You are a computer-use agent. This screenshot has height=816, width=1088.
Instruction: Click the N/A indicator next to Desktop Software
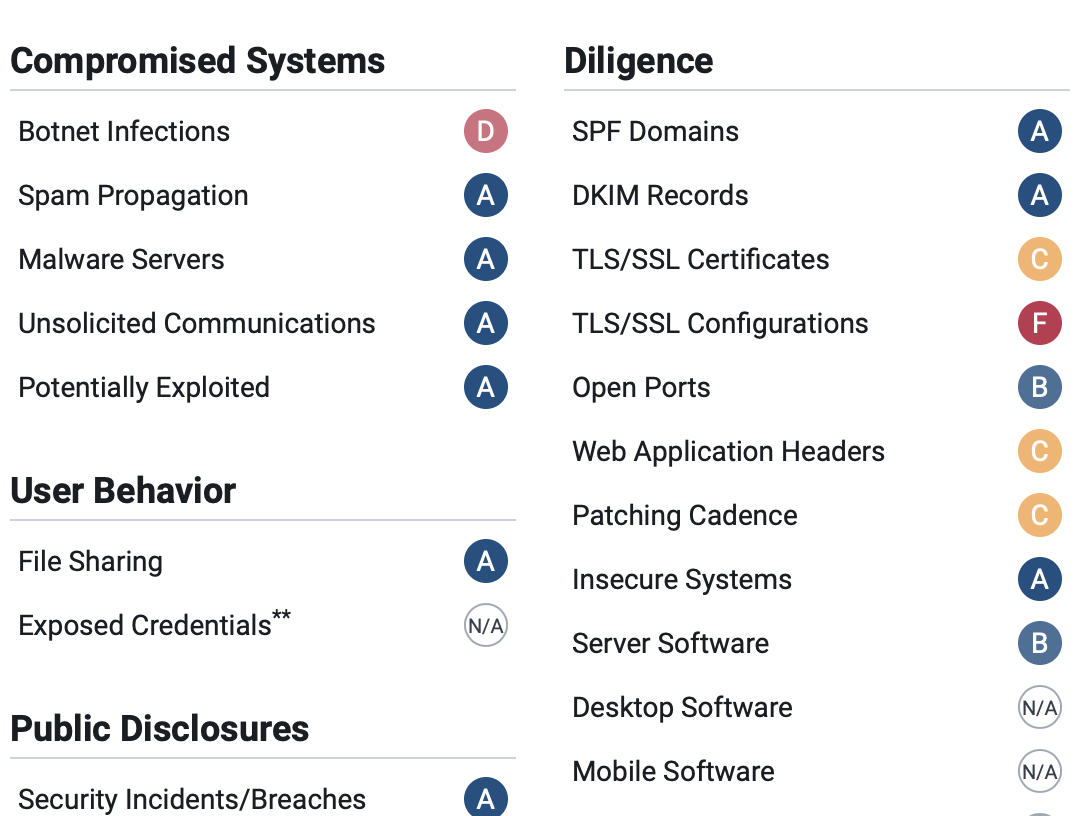click(x=1039, y=707)
